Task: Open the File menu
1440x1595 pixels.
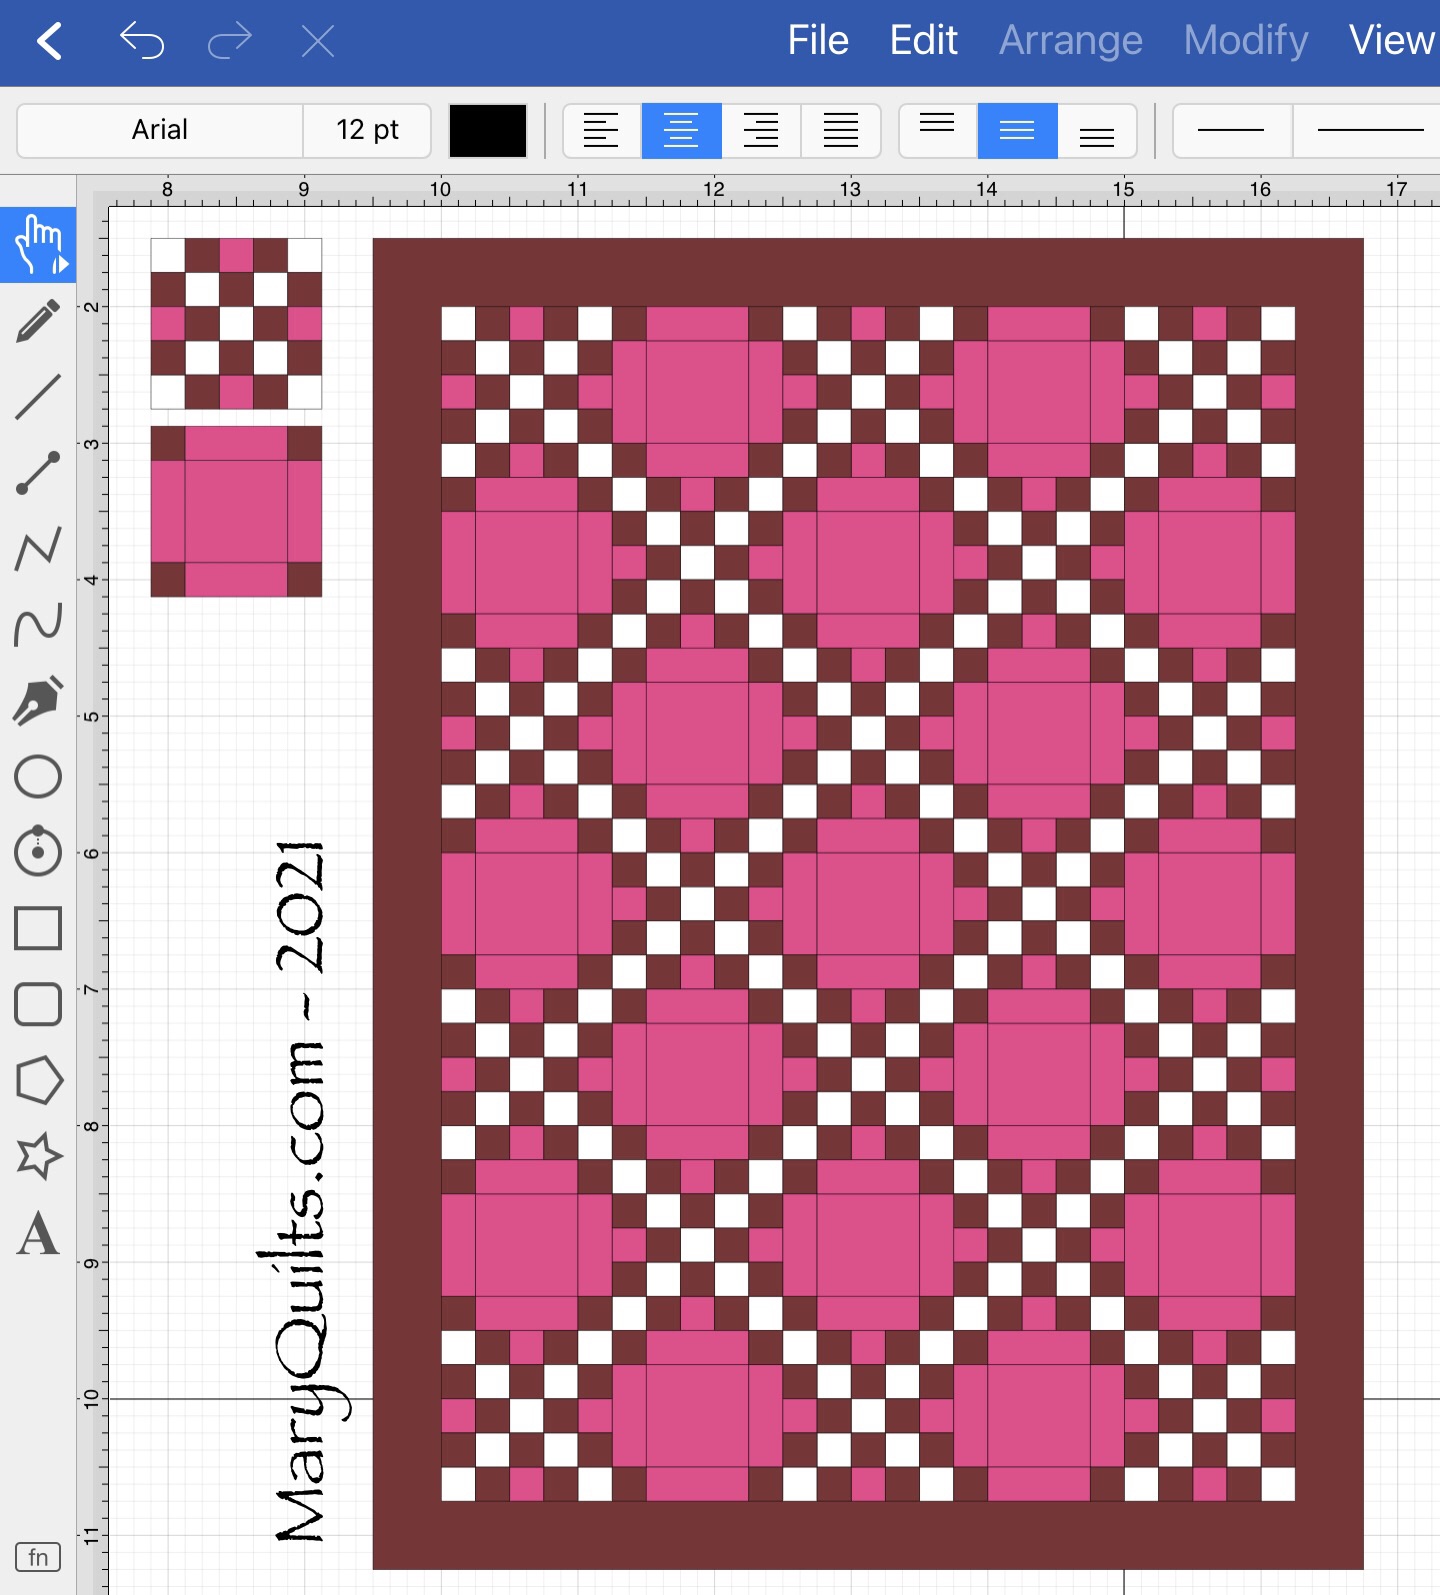Action: [x=817, y=41]
